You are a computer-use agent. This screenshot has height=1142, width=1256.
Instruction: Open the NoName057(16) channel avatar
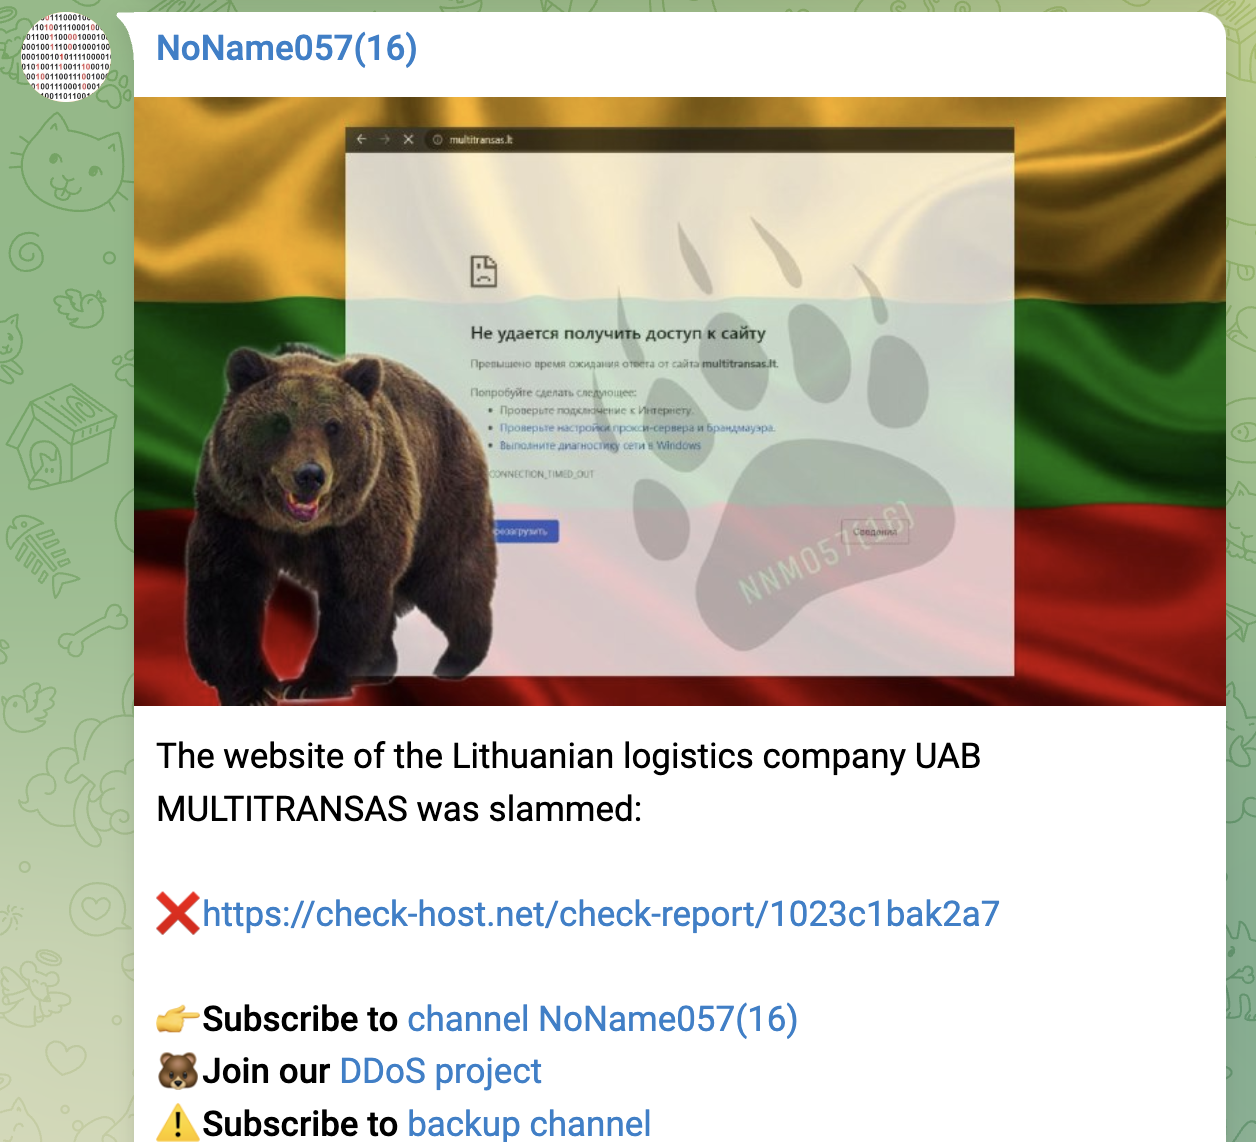pos(65,58)
